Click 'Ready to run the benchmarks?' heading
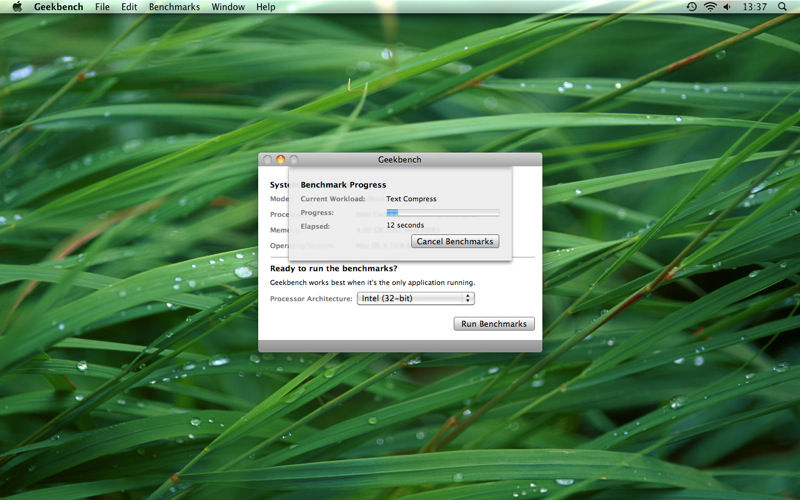This screenshot has height=500, width=800. [x=334, y=268]
